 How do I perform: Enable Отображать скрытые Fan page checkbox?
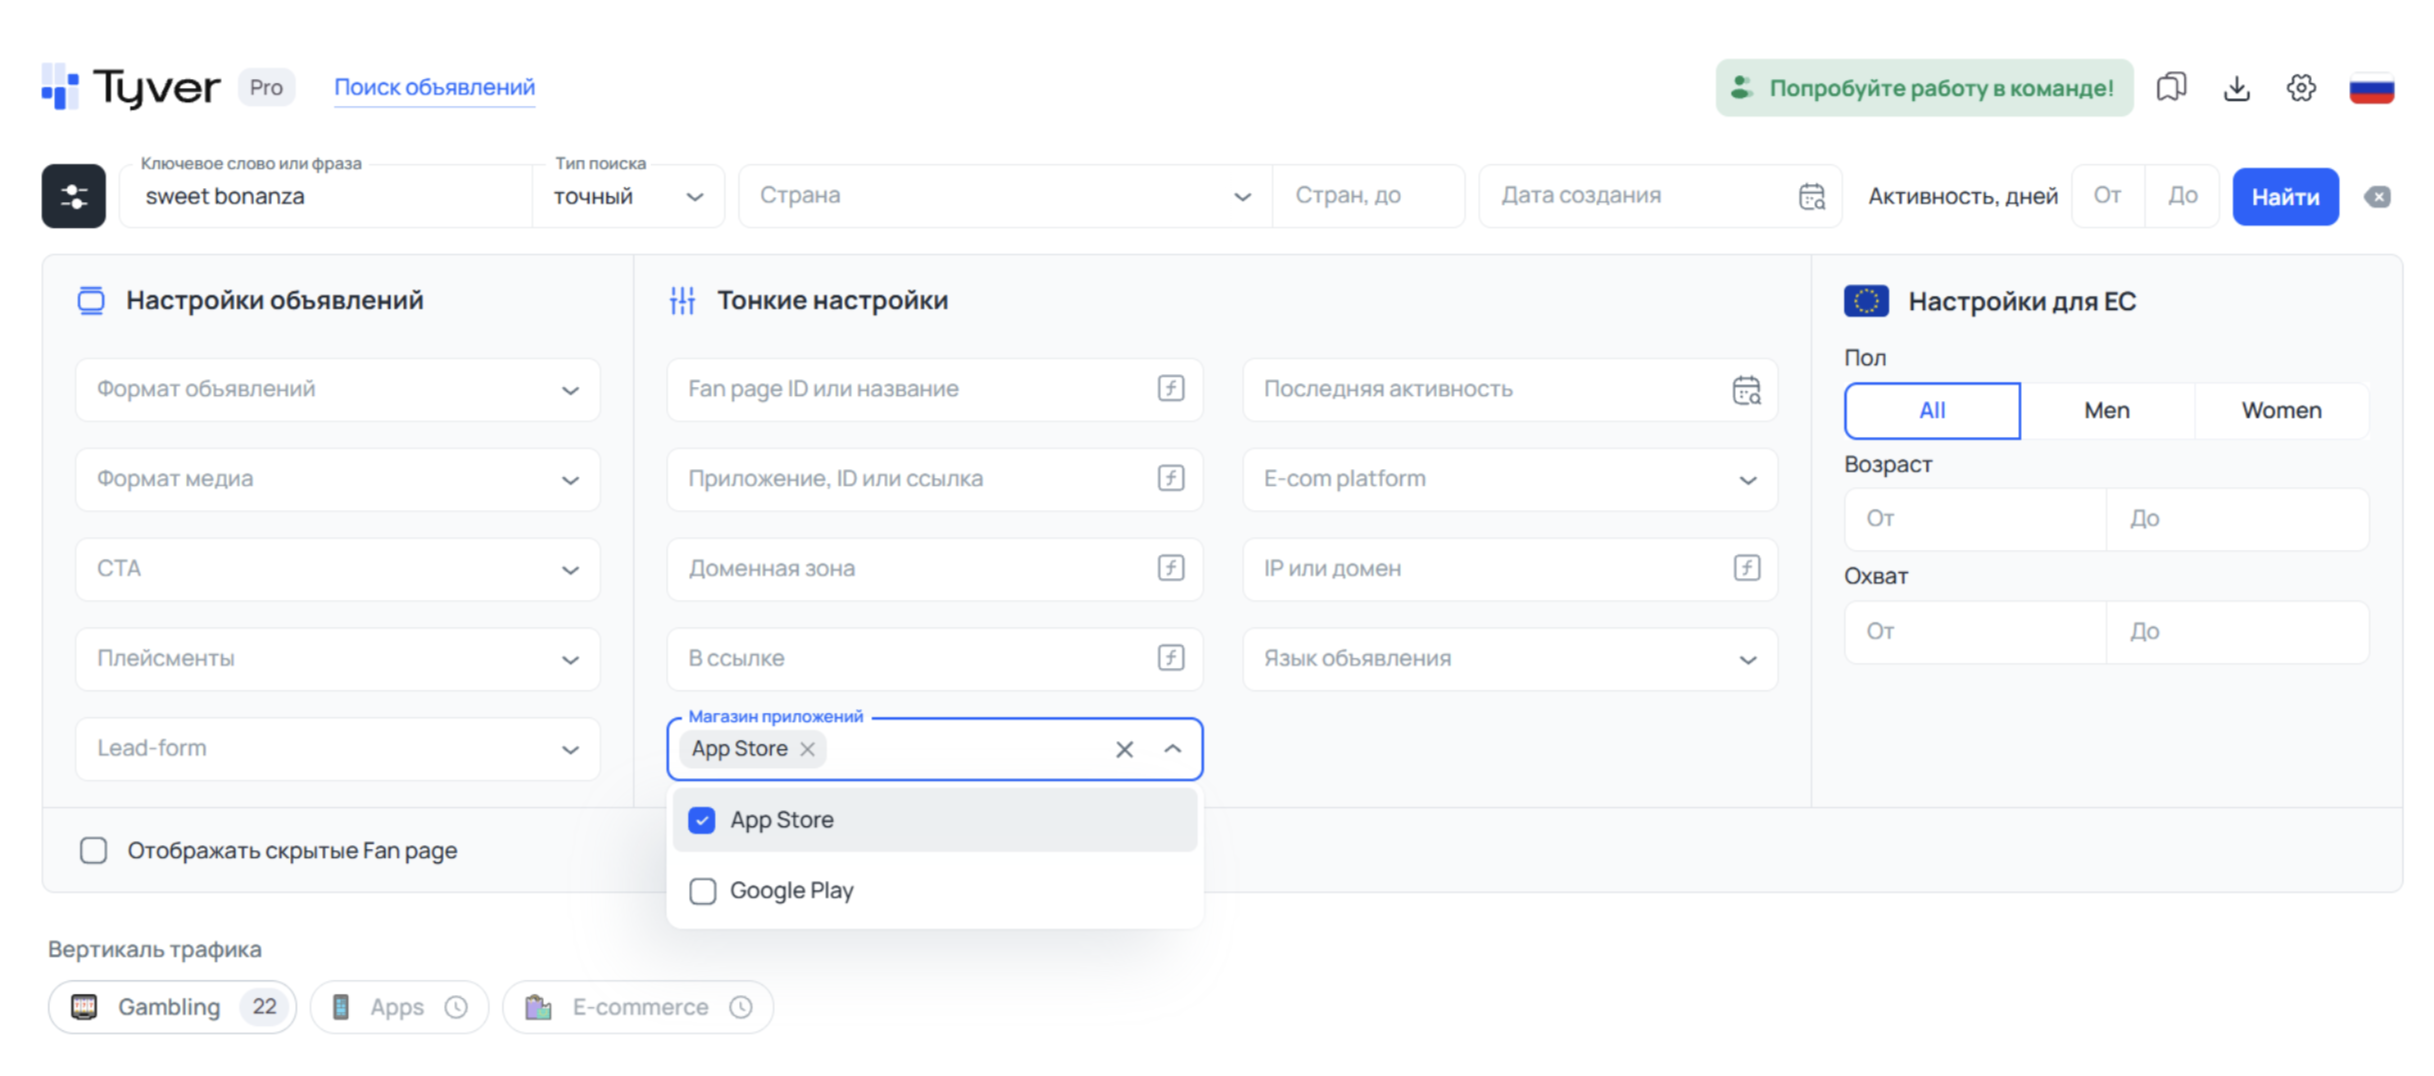point(94,850)
